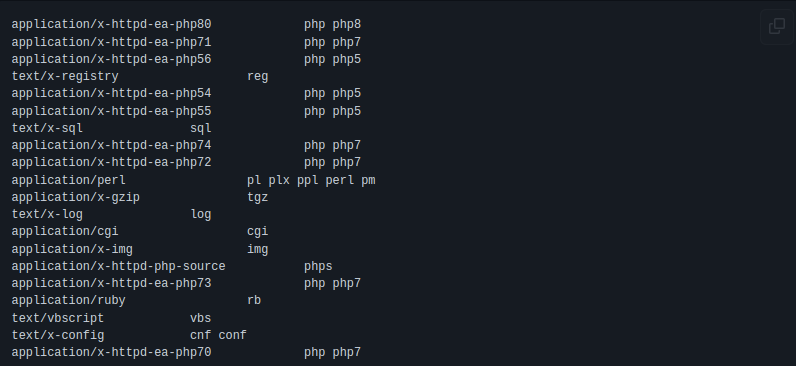Click the application/perl MIME entry

click(x=69, y=180)
